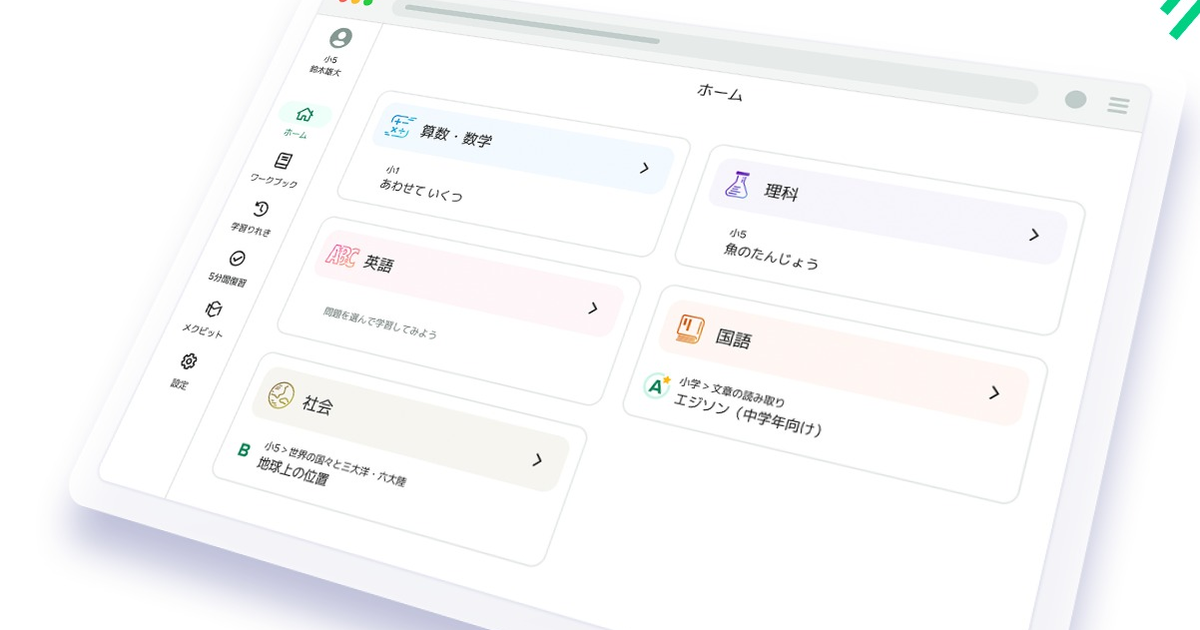Click the ホーム page heading
This screenshot has height=630, width=1200.
[x=720, y=93]
